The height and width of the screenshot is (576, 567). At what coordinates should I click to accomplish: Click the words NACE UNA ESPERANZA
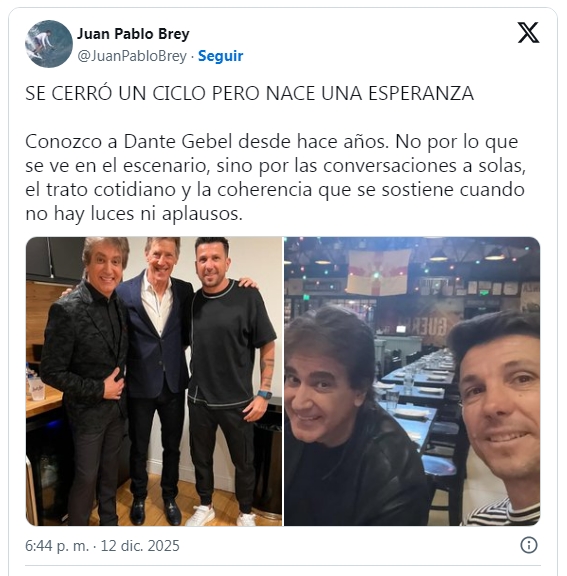point(370,93)
